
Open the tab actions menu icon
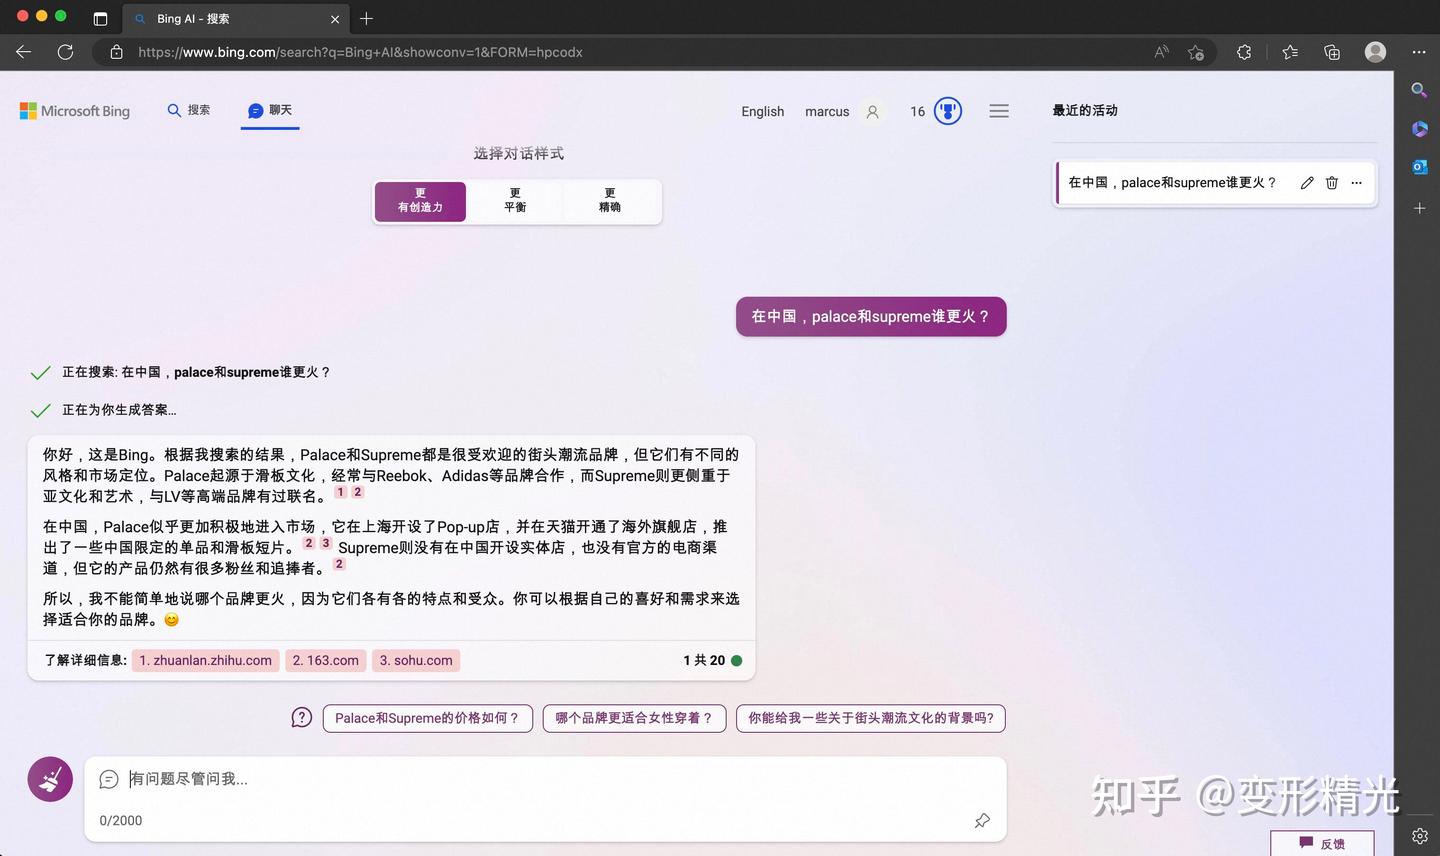coord(100,18)
